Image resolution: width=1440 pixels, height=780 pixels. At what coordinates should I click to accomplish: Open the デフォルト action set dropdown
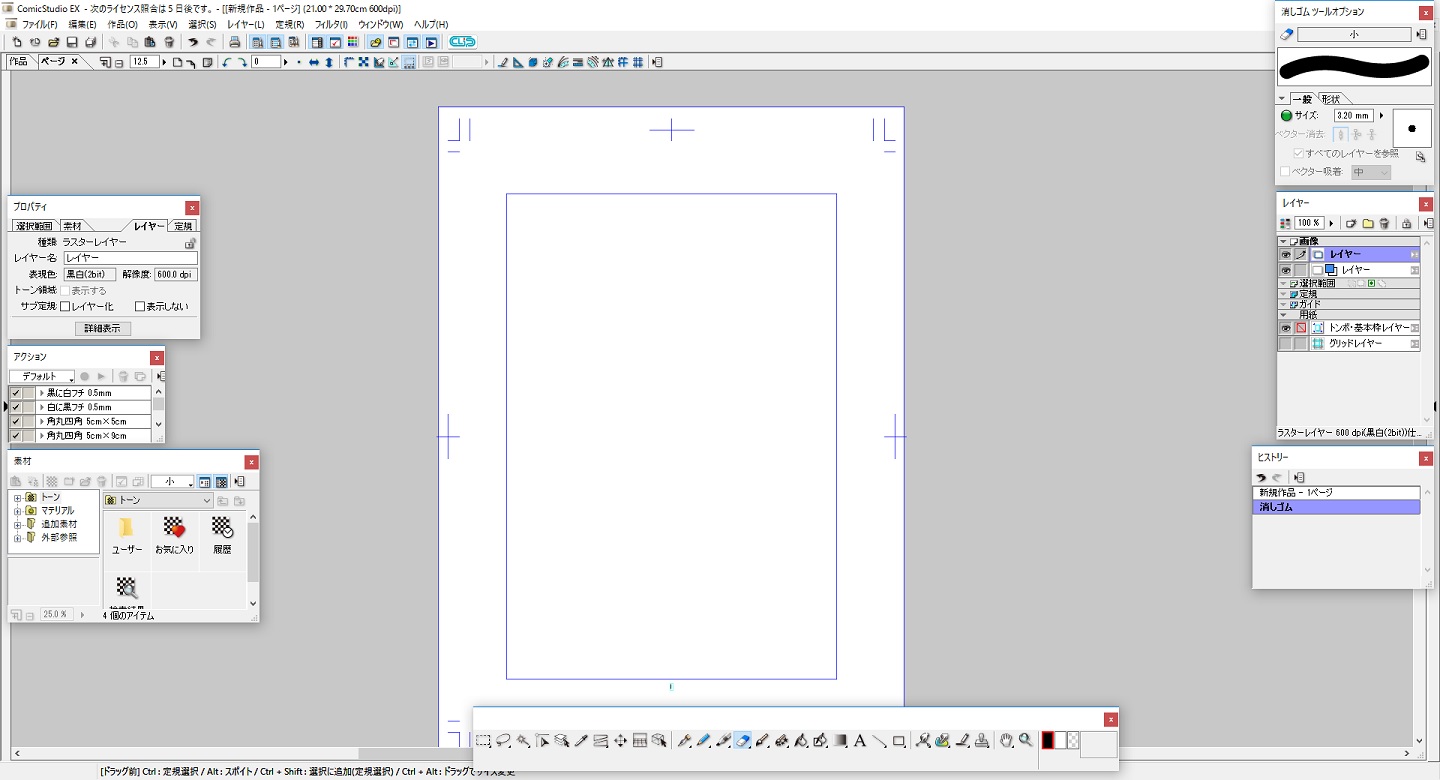(49, 377)
